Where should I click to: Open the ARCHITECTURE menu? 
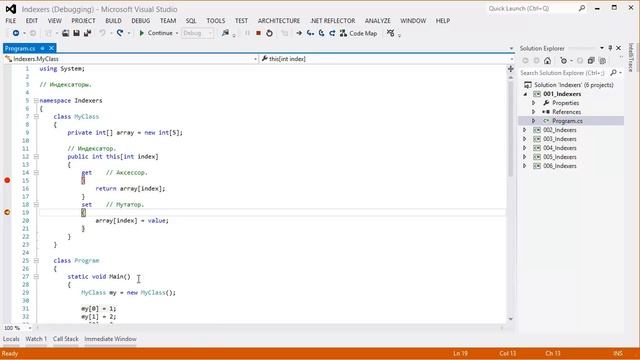click(279, 21)
